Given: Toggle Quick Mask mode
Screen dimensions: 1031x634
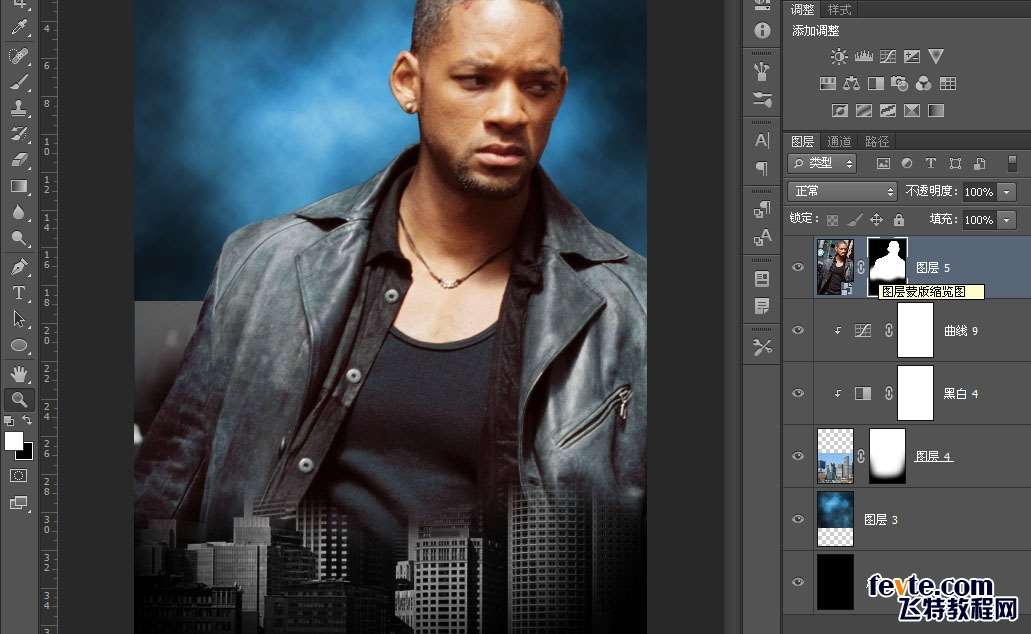Looking at the screenshot, I should coord(18,476).
